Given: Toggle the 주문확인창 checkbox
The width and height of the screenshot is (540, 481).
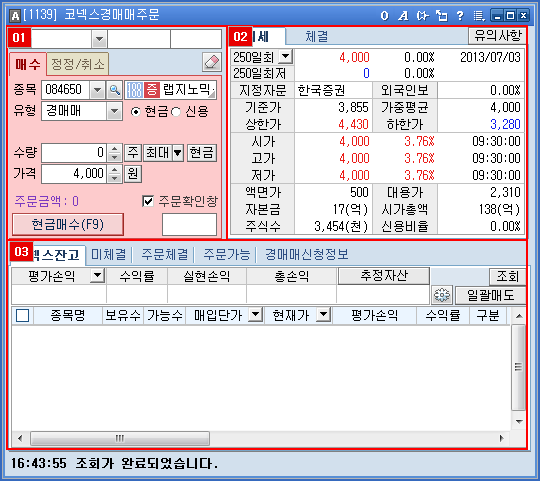Looking at the screenshot, I should click(x=148, y=201).
